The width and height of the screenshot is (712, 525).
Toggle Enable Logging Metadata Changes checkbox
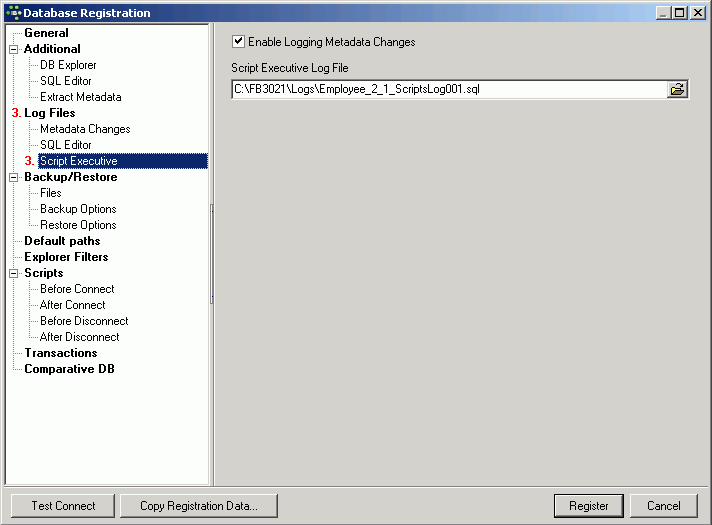click(238, 42)
